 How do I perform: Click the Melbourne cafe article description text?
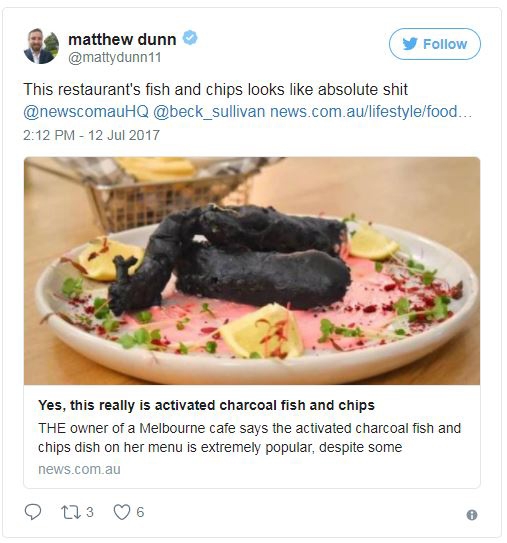click(x=249, y=438)
